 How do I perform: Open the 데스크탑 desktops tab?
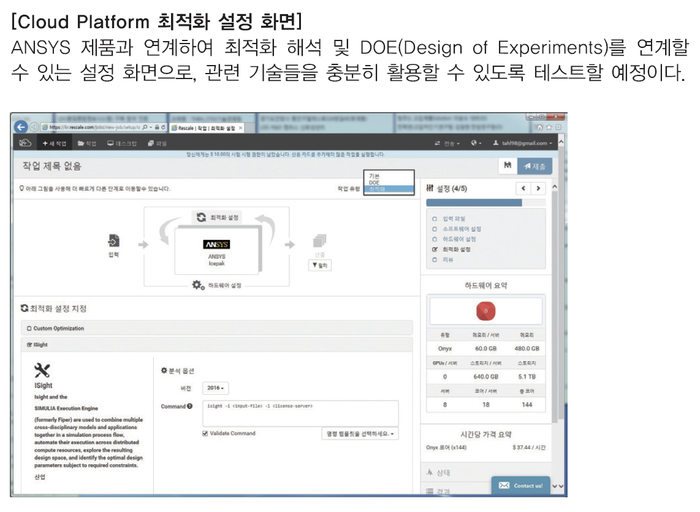(122, 143)
